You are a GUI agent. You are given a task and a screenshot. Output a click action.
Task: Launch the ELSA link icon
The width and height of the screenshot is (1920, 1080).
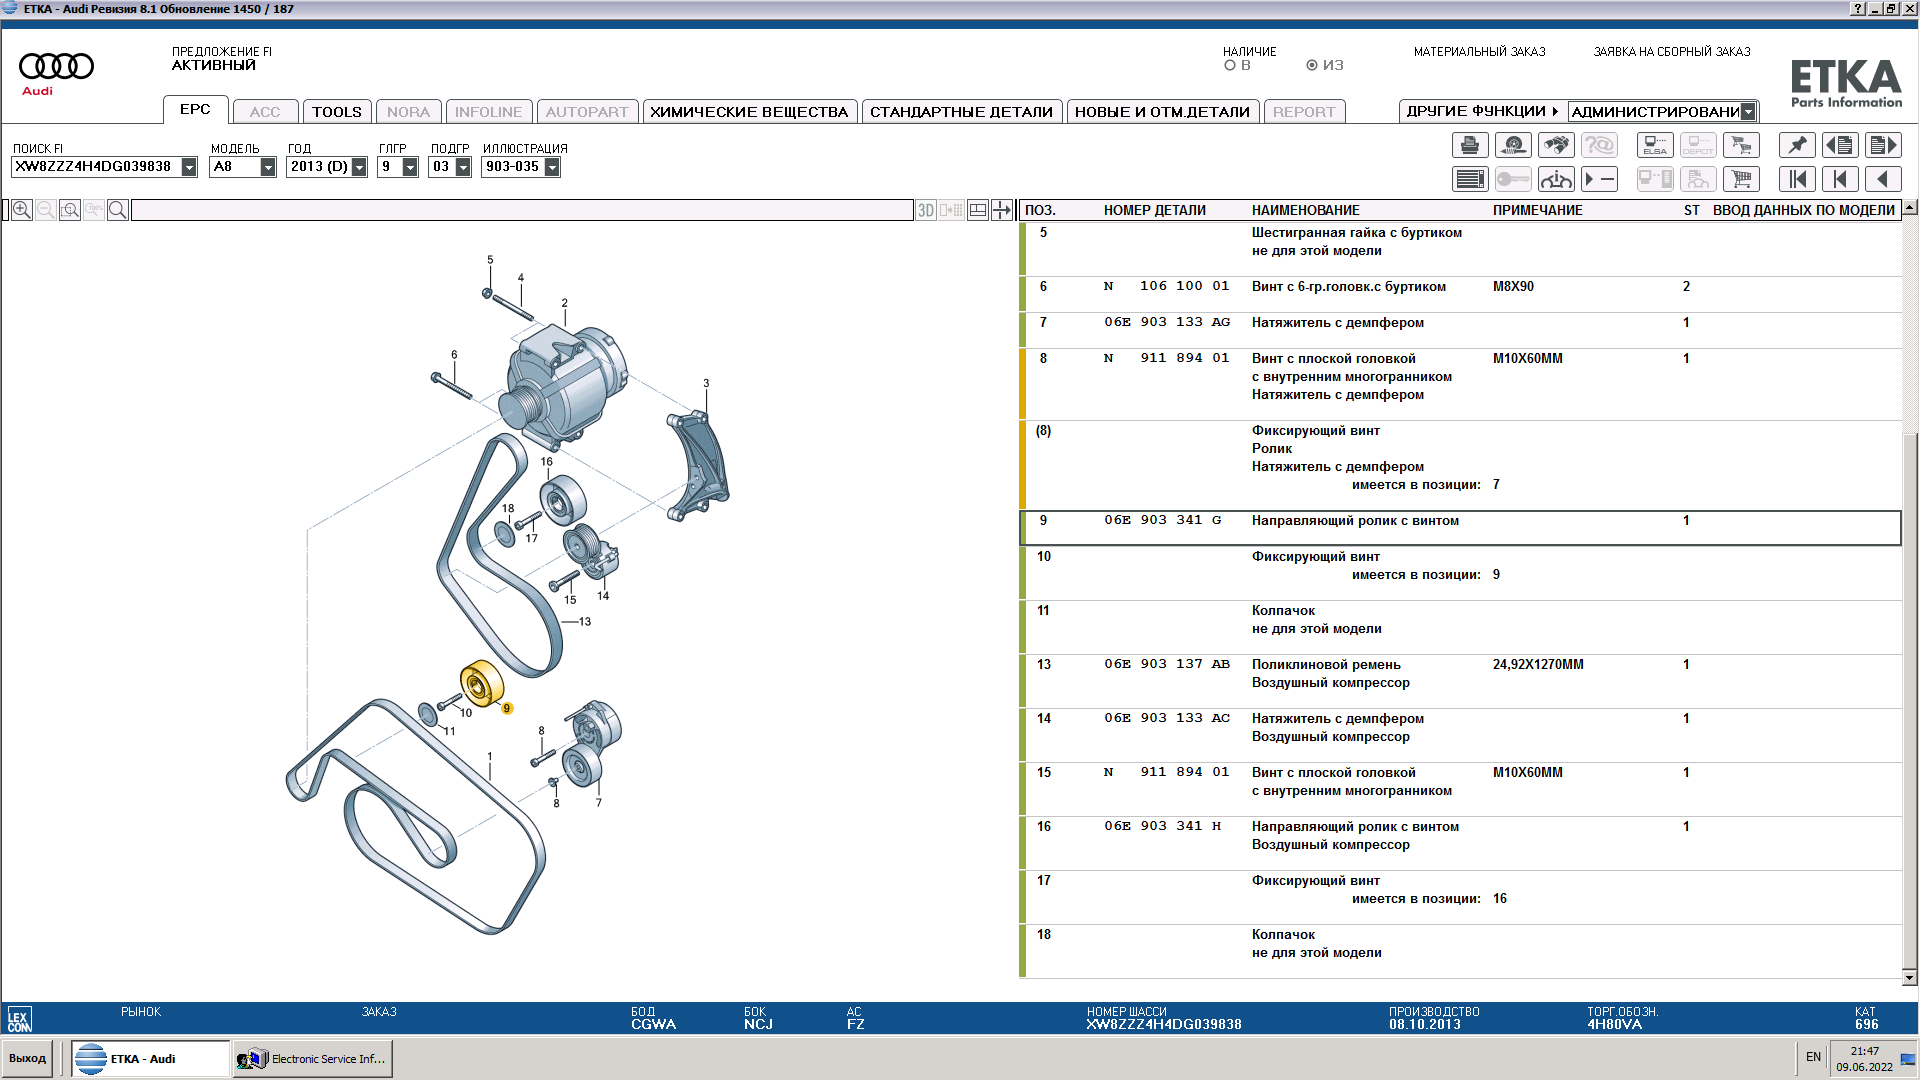tap(1654, 146)
